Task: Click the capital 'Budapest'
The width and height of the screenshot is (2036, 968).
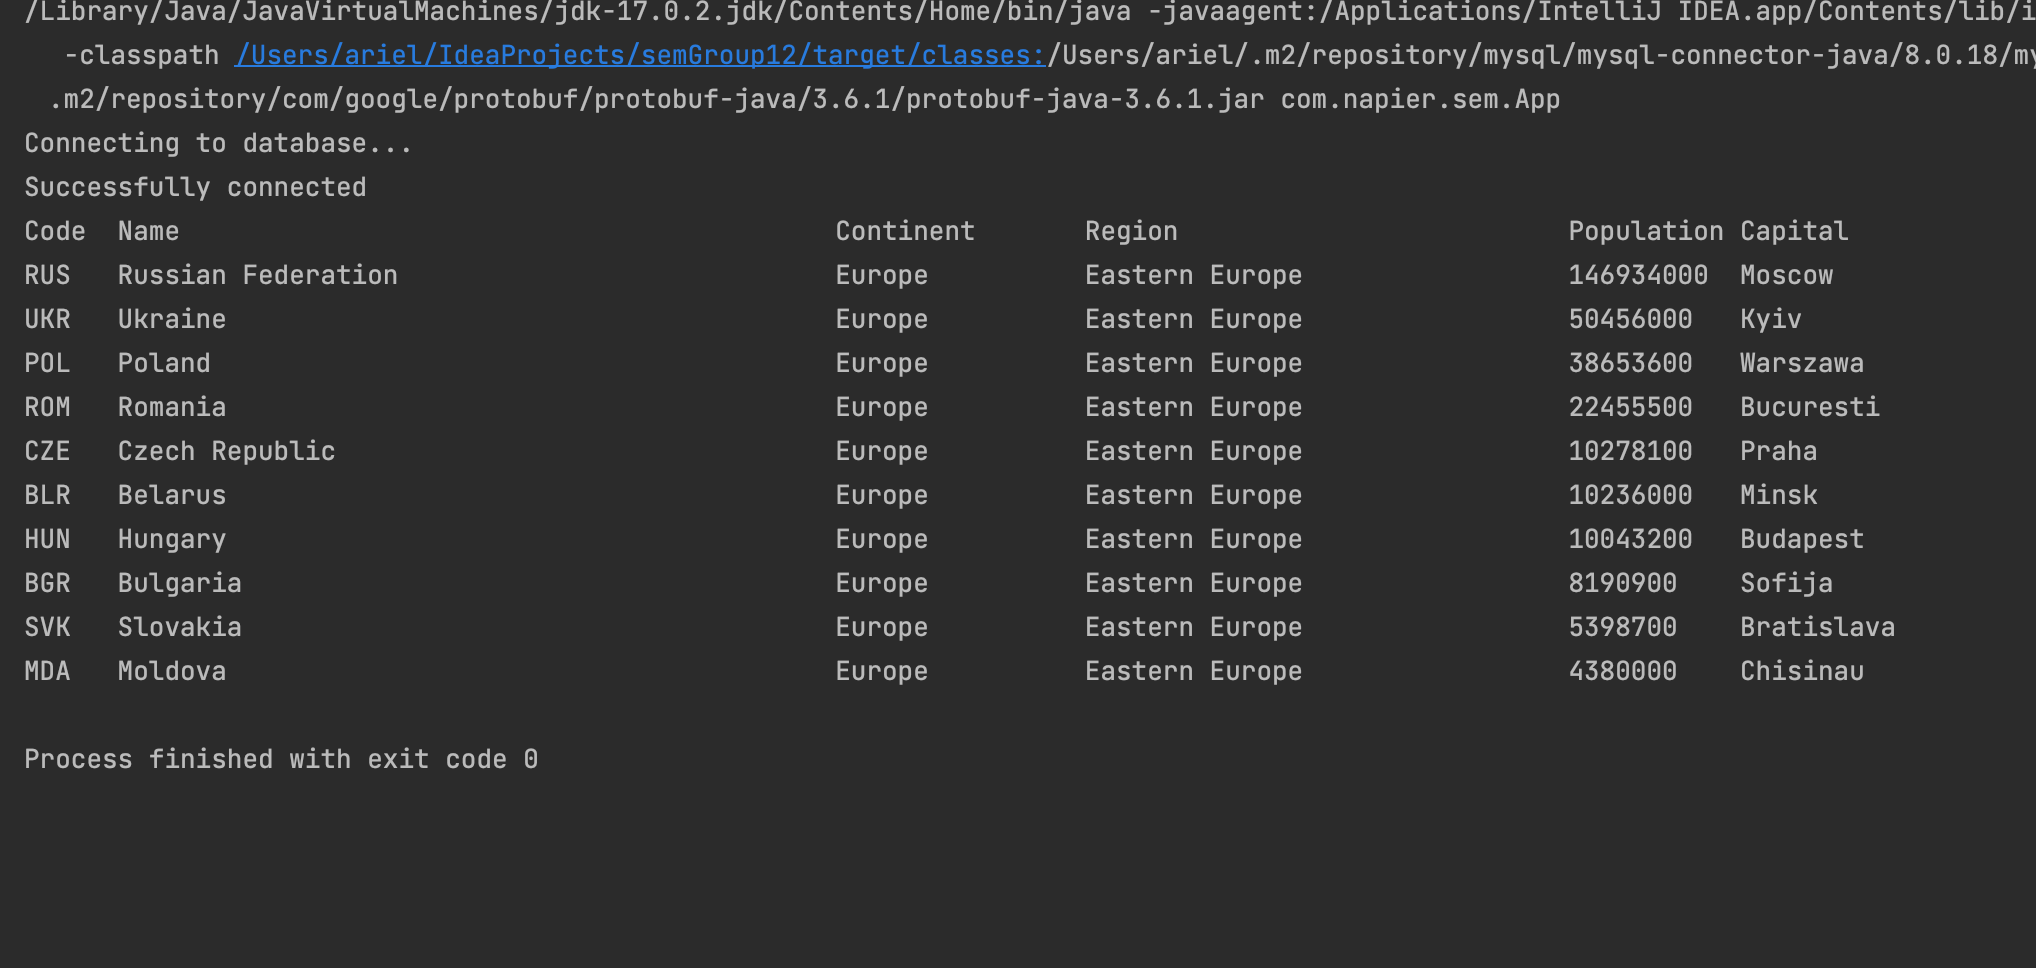Action: click(1802, 539)
